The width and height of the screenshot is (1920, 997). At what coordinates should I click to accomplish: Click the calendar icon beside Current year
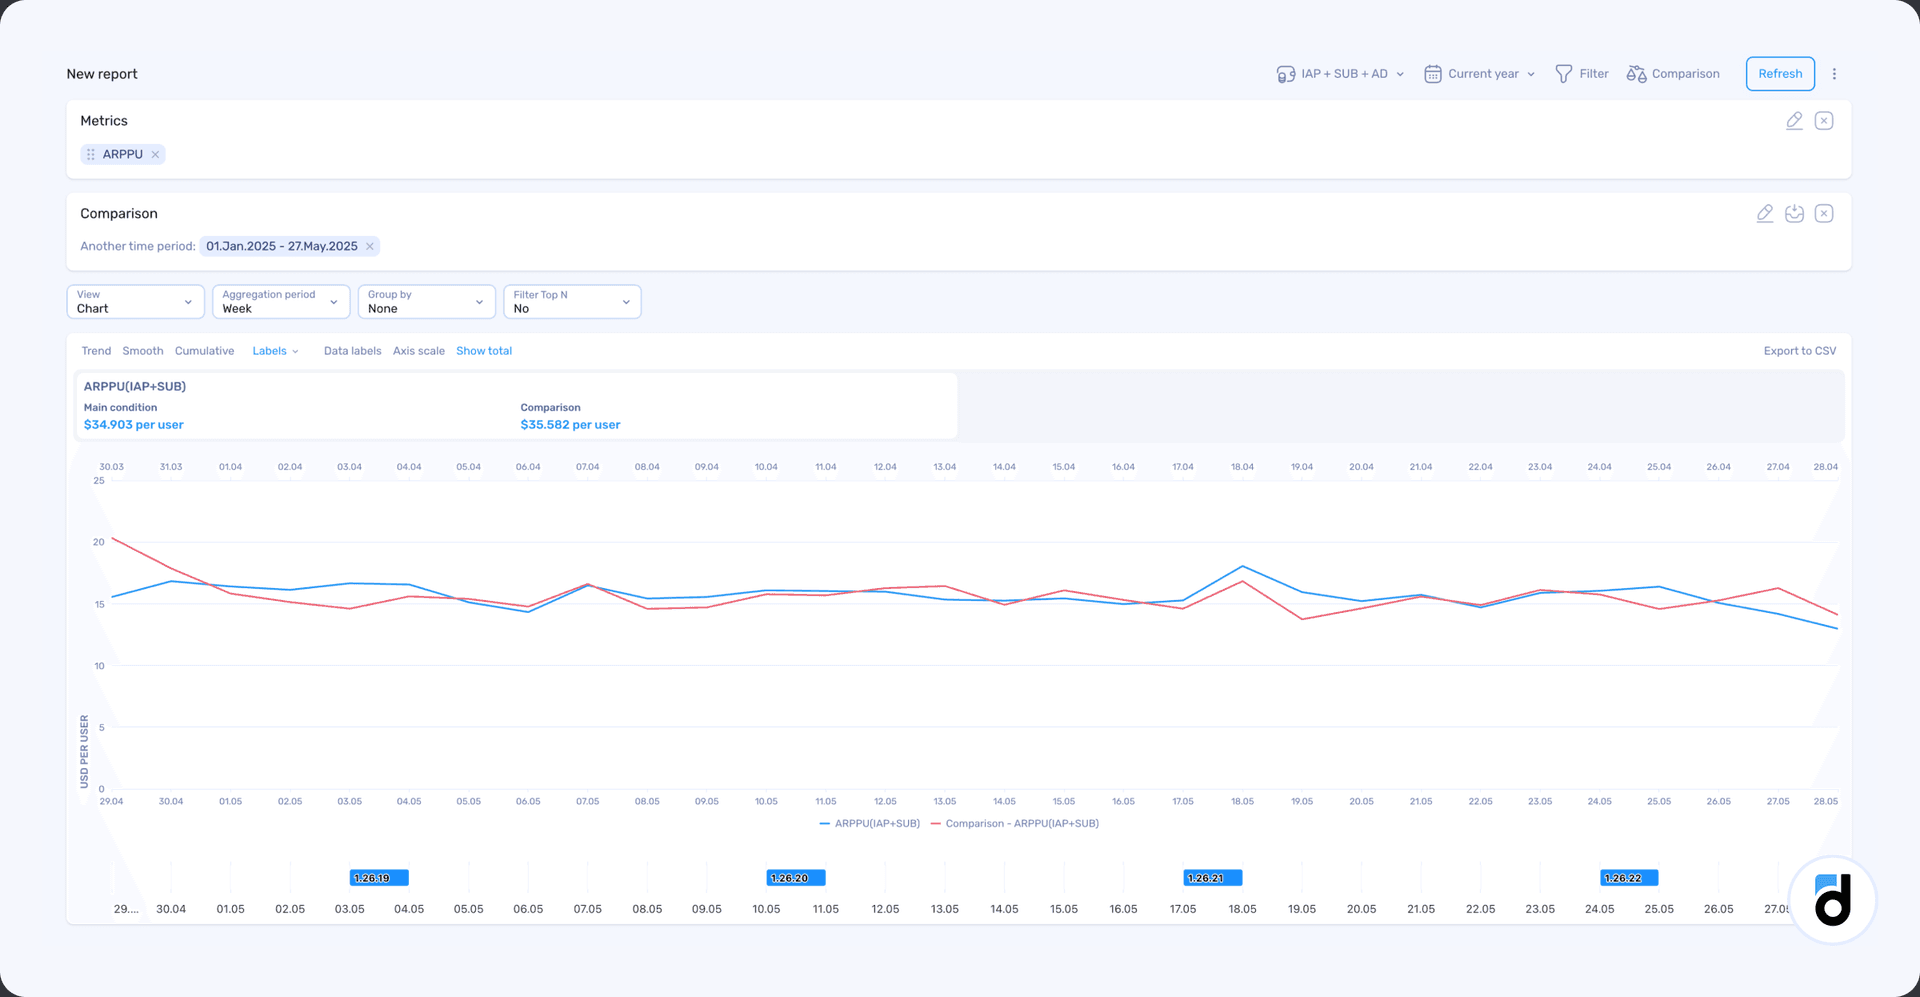[x=1433, y=74]
